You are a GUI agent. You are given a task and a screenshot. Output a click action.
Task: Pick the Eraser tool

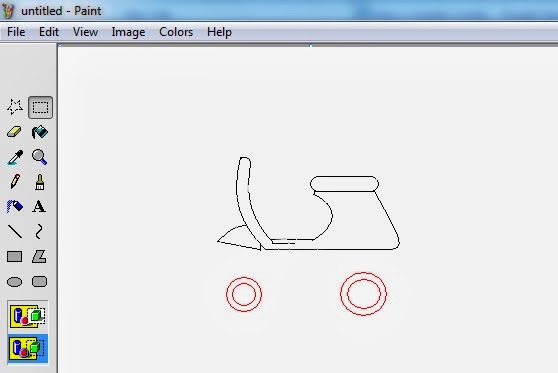click(x=15, y=132)
